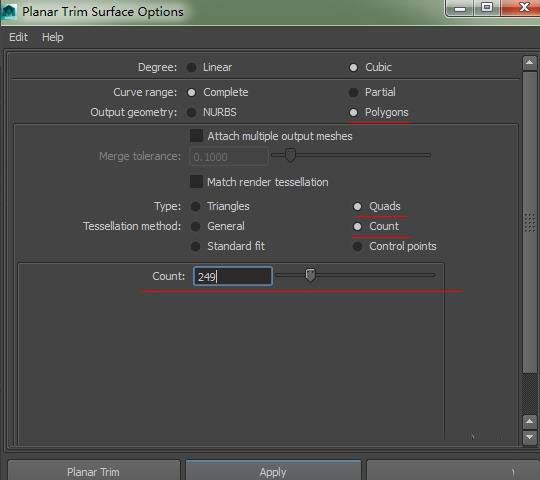Enable Attach multiple output meshes checkbox
The image size is (540, 480).
[x=196, y=136]
